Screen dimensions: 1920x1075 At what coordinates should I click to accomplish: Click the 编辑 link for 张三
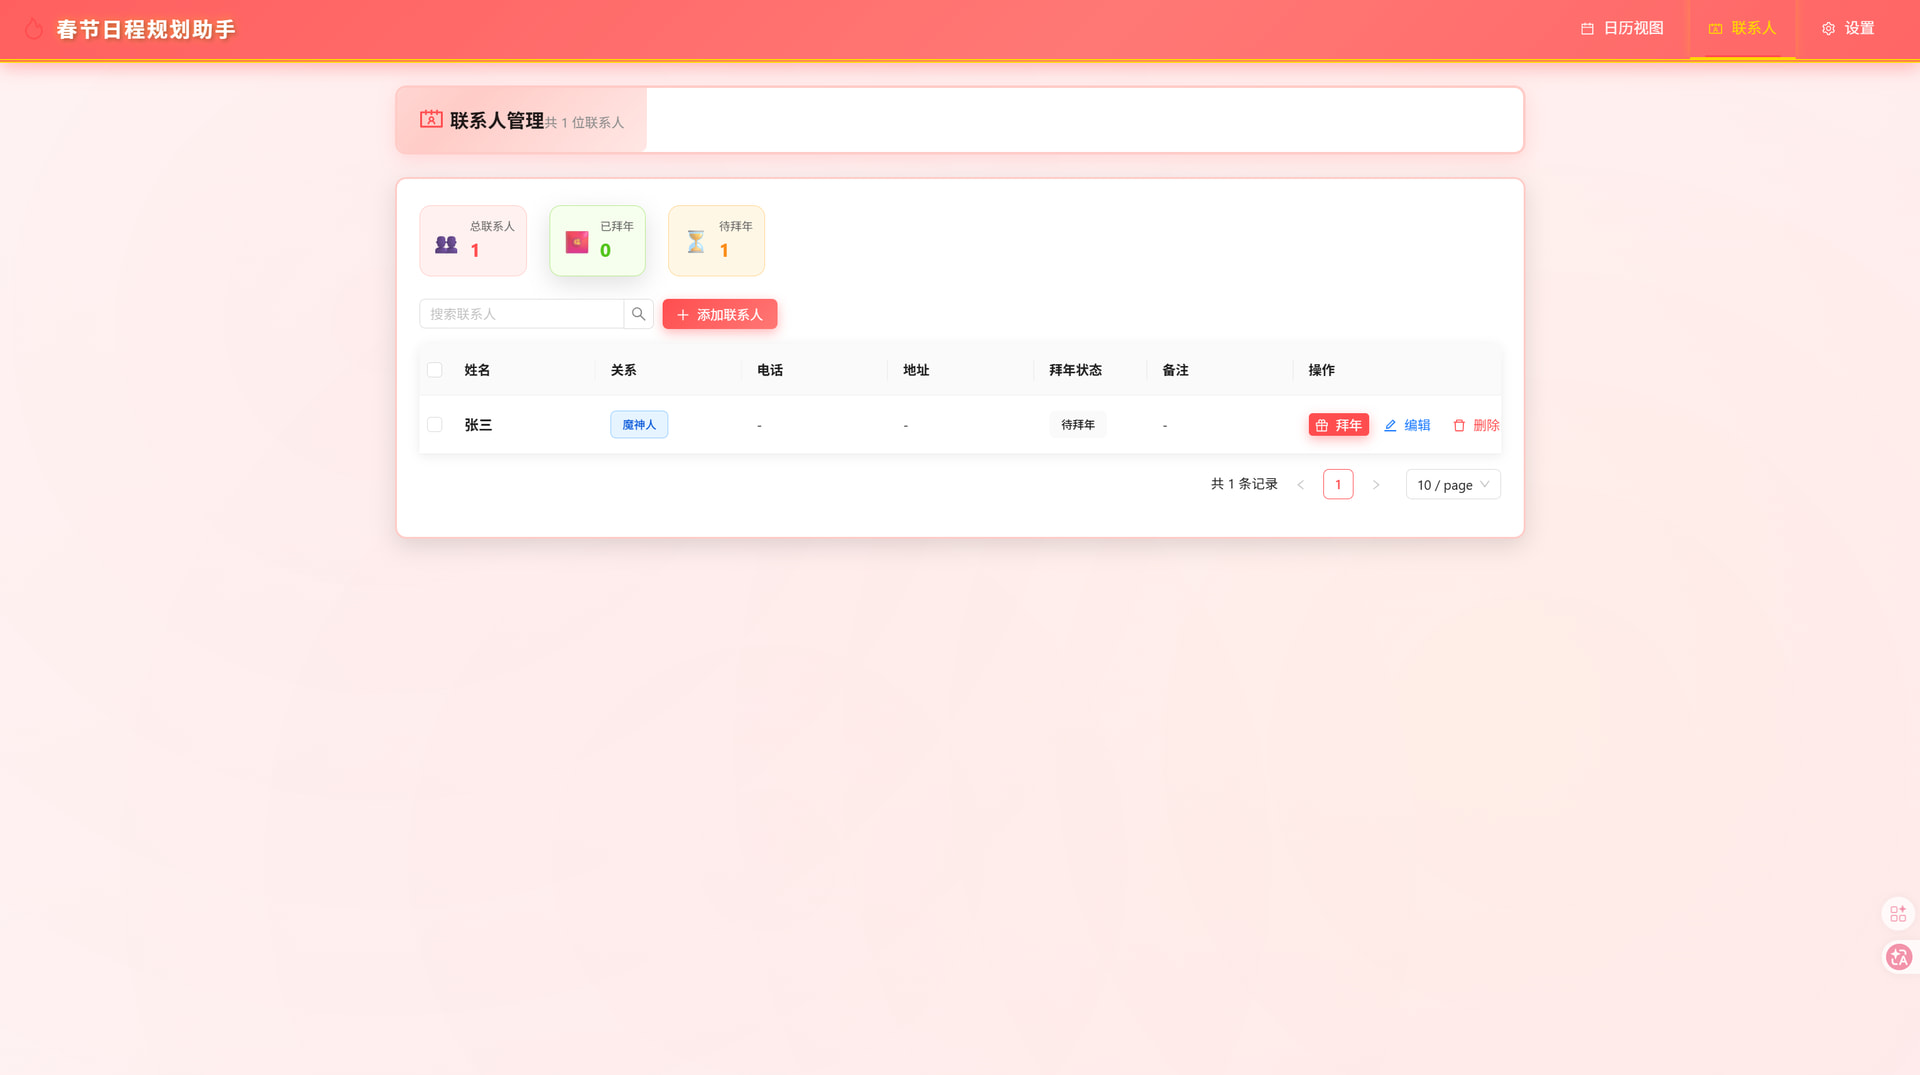[x=1407, y=425]
